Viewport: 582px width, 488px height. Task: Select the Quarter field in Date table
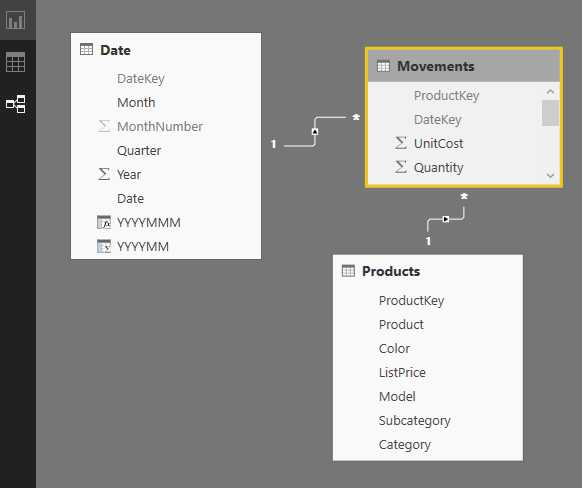pyautogui.click(x=139, y=150)
